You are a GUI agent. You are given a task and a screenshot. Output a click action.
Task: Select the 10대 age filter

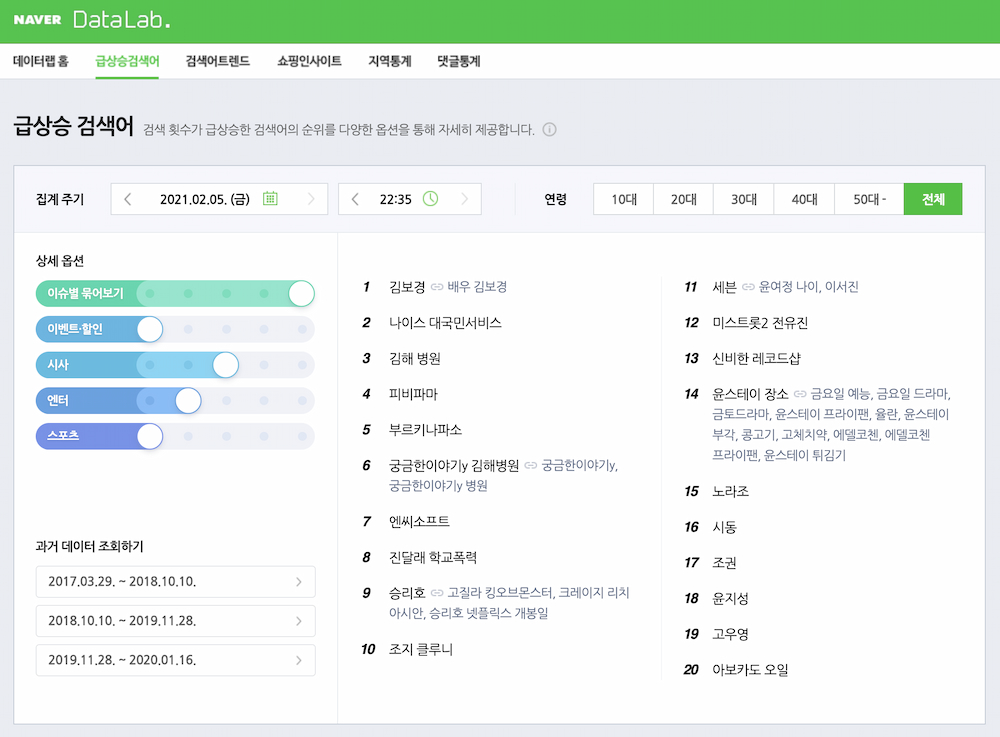point(624,199)
